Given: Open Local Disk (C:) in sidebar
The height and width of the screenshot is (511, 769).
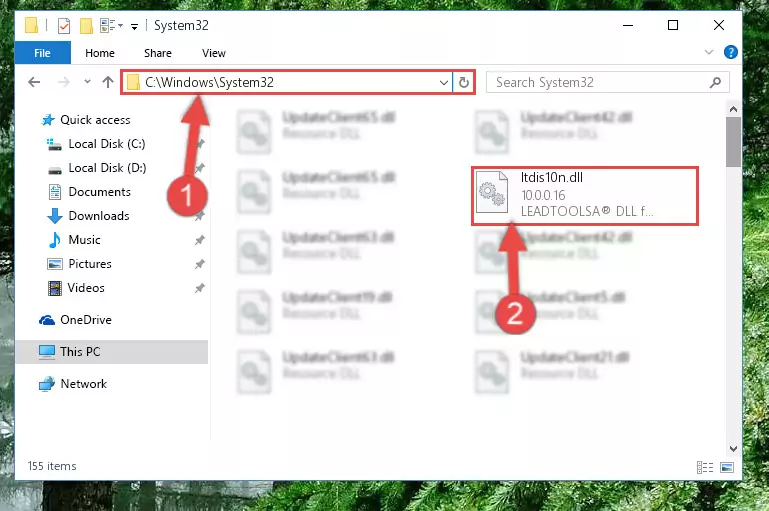Looking at the screenshot, I should [x=106, y=144].
